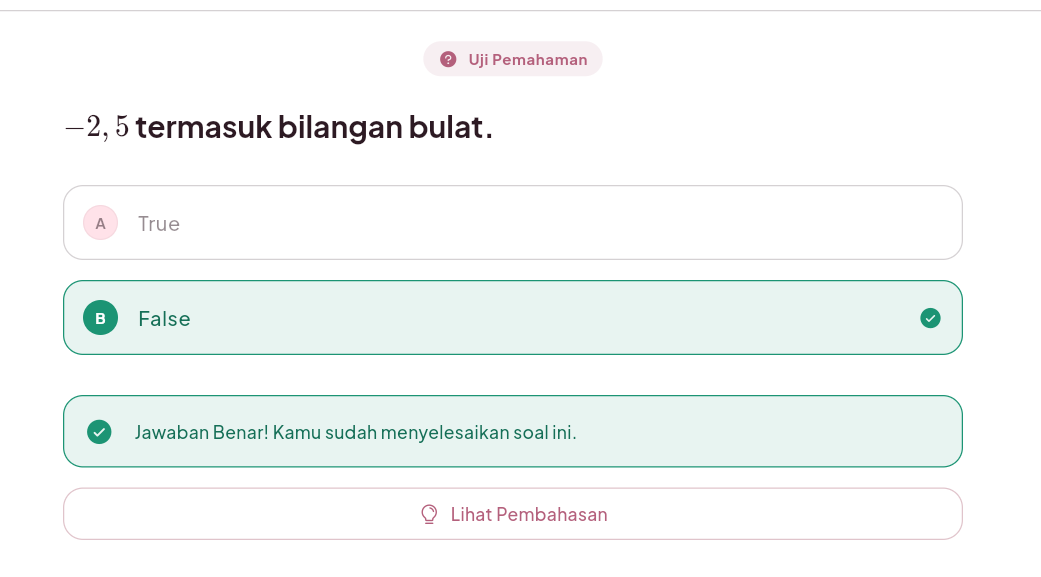Click the green checkmark icon on option False
The width and height of the screenshot is (1041, 577).
930,318
